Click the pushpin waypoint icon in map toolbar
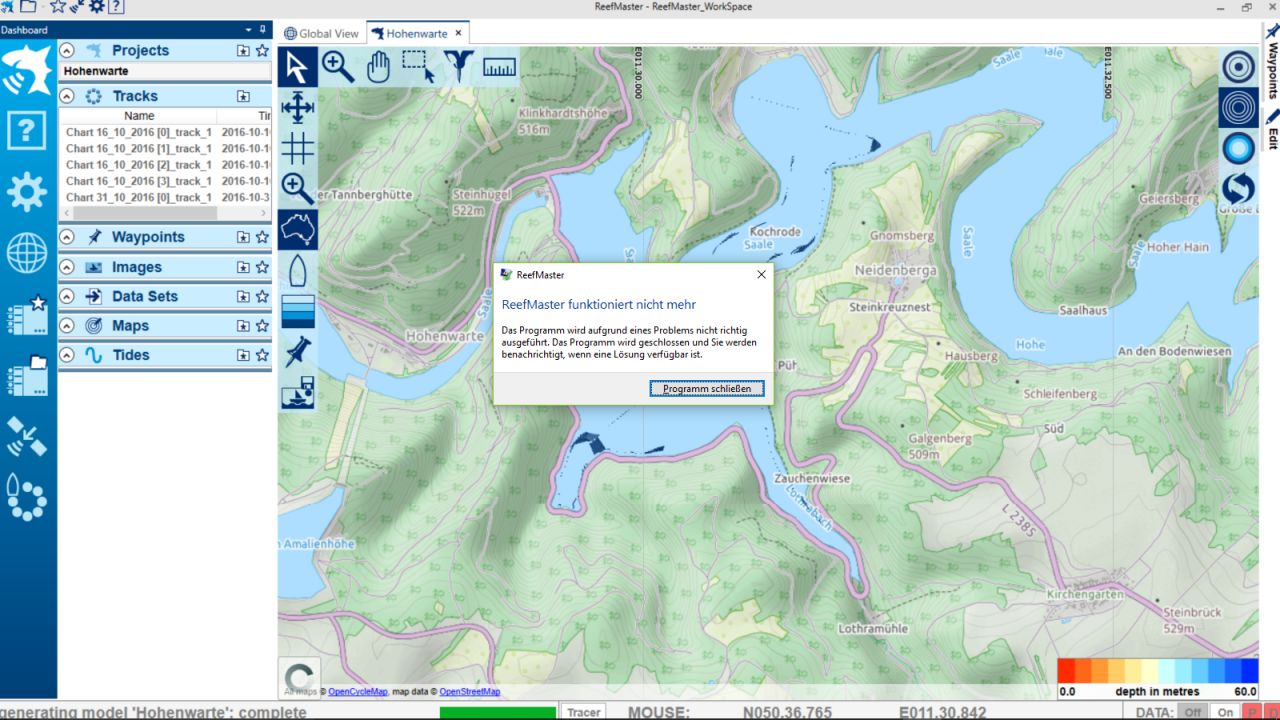The width and height of the screenshot is (1280, 720). pos(297,351)
